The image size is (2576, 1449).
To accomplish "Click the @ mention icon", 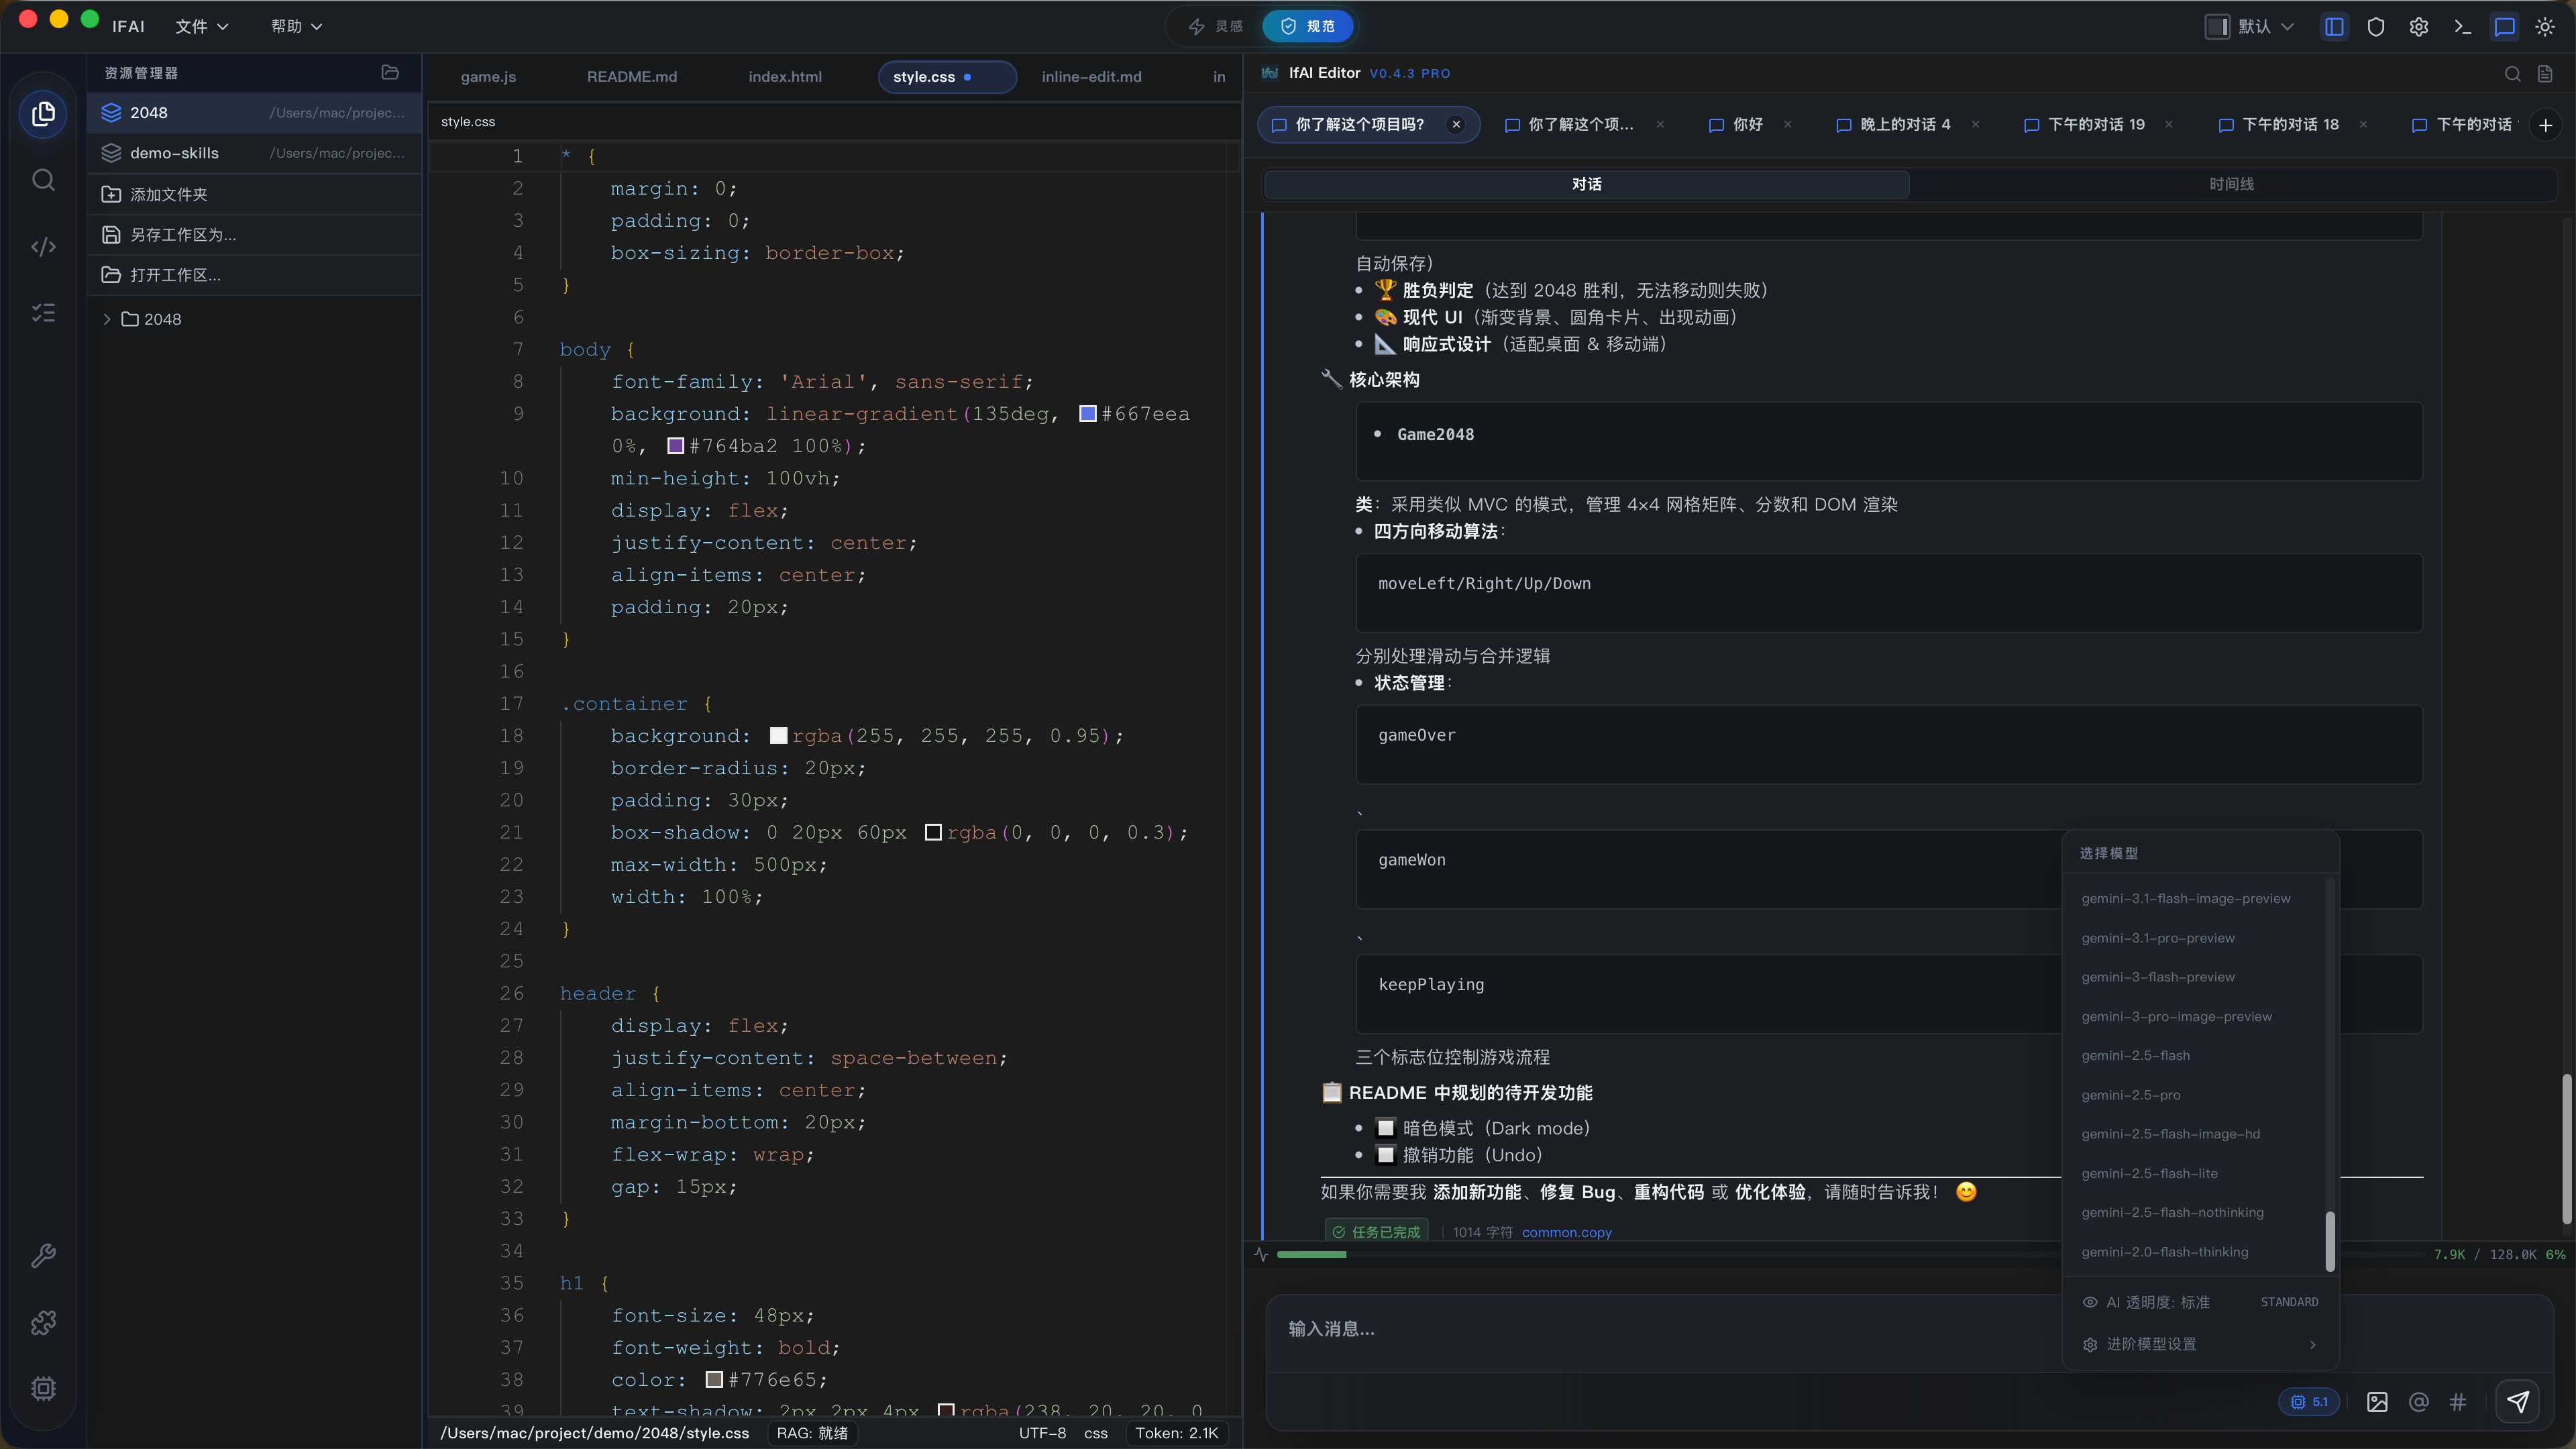I will (x=2418, y=1402).
